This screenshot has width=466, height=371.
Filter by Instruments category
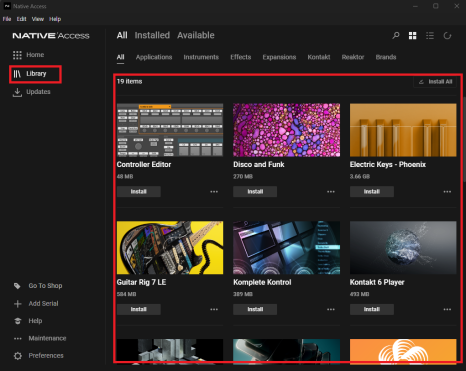pyautogui.click(x=201, y=57)
